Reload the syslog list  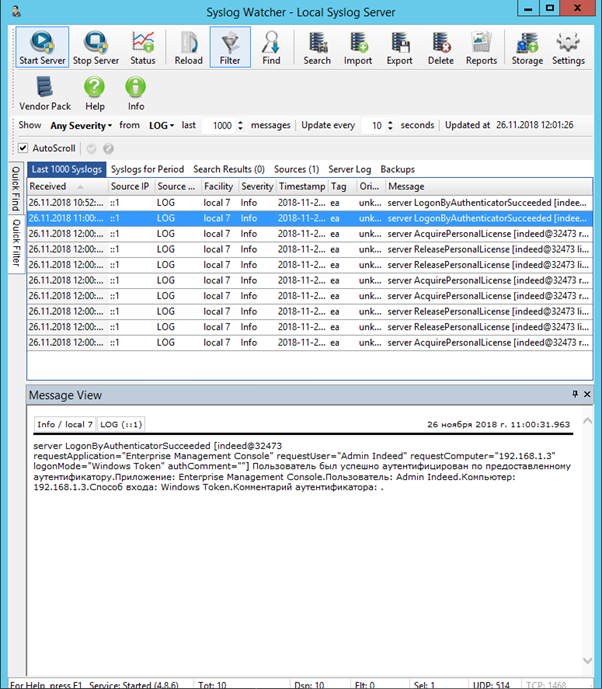point(188,47)
